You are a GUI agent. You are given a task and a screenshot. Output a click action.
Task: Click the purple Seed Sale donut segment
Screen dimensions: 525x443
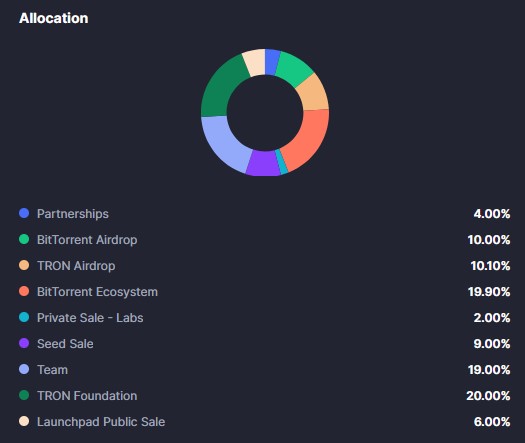[x=264, y=163]
